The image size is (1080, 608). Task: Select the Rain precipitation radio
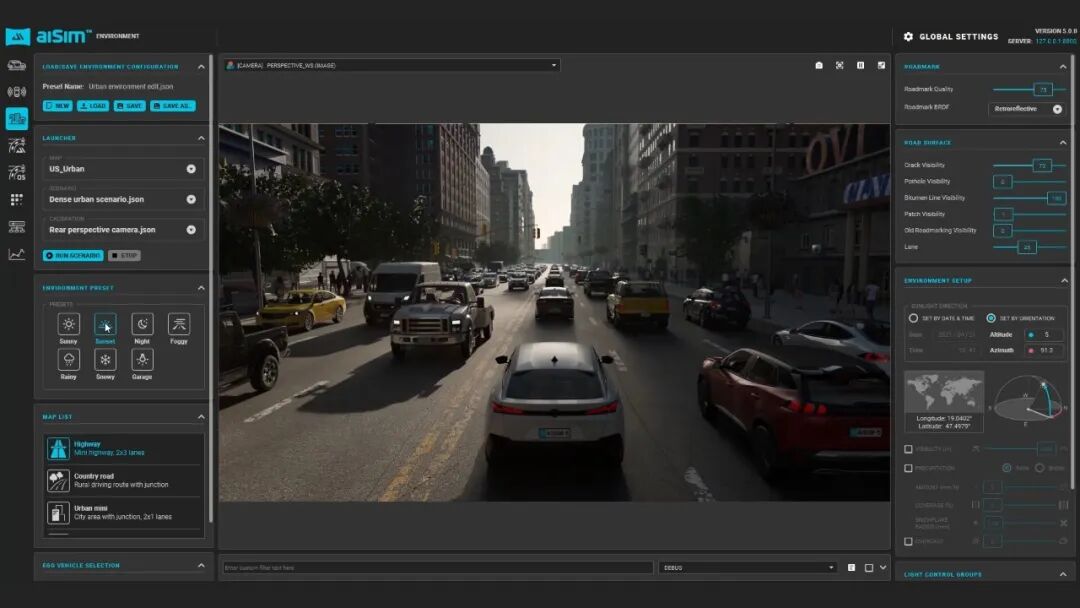1006,468
